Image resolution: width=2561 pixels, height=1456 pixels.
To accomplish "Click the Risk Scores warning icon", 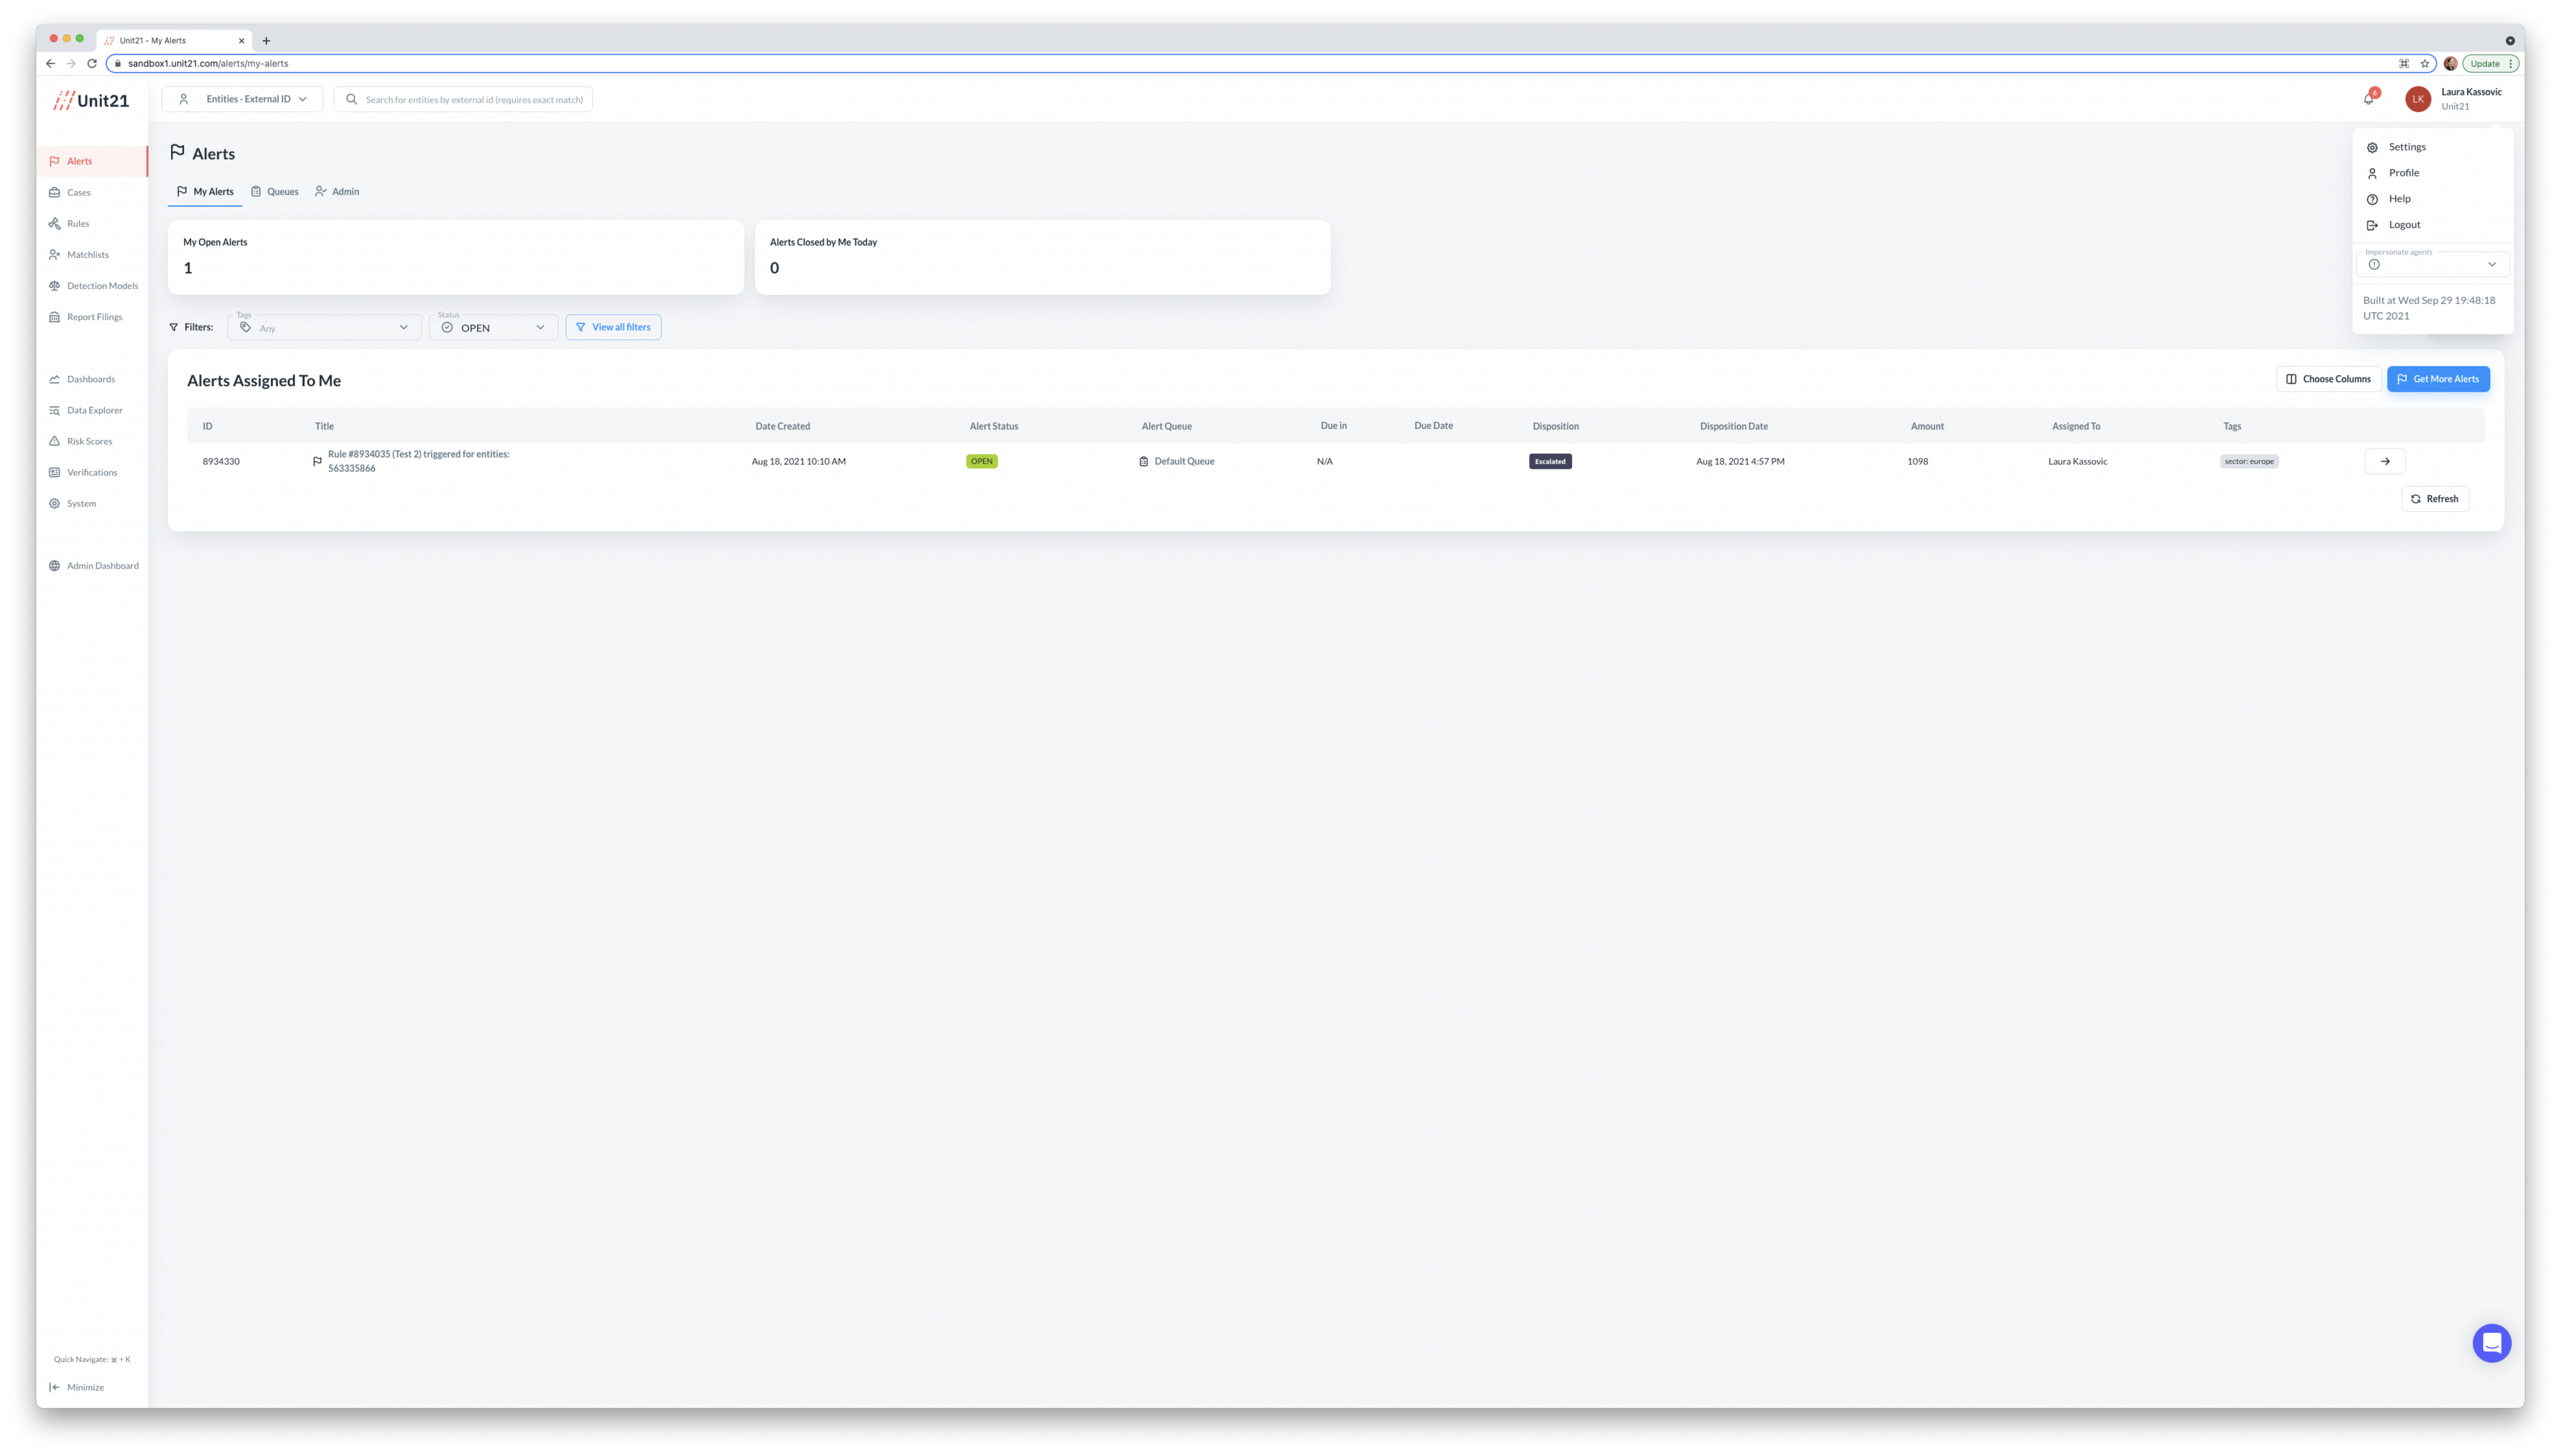I will 55,441.
